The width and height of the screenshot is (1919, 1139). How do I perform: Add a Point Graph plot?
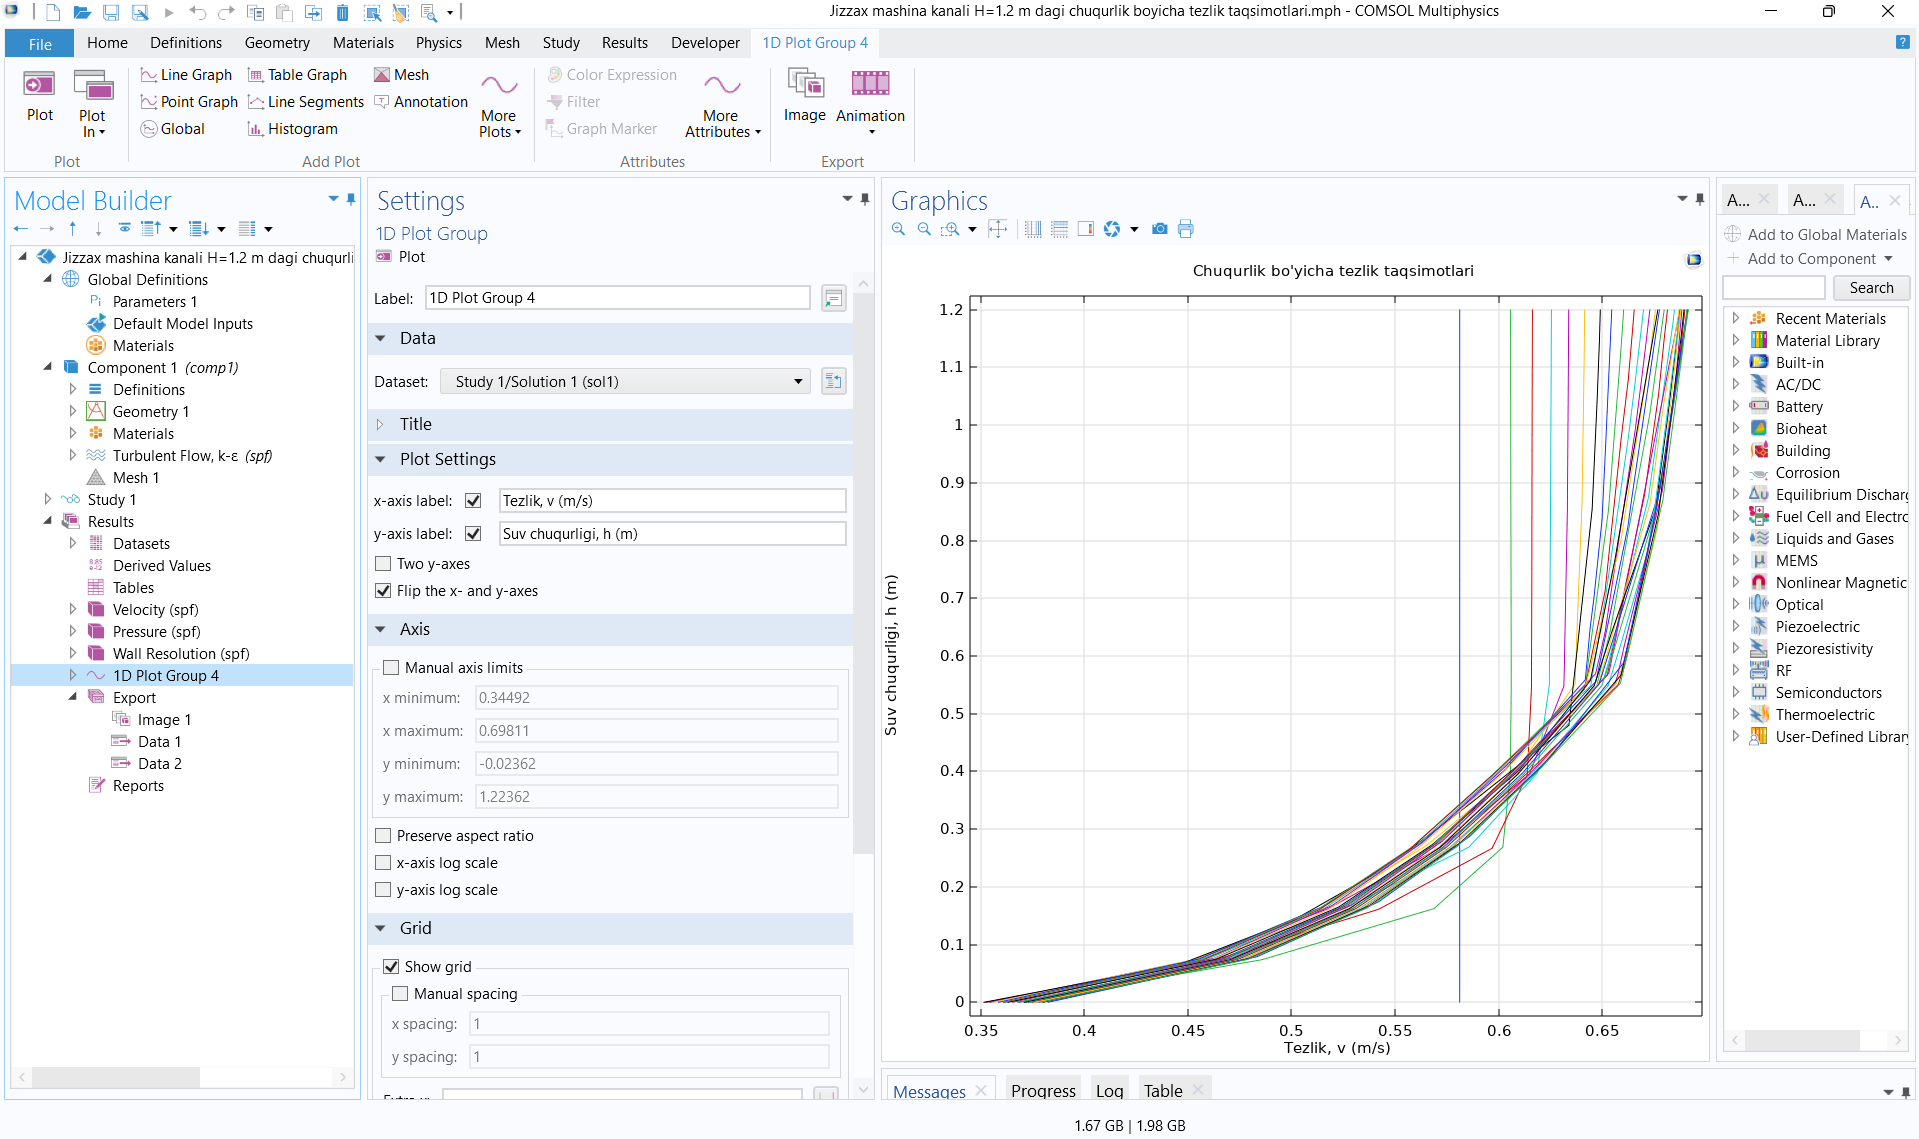tap(189, 102)
